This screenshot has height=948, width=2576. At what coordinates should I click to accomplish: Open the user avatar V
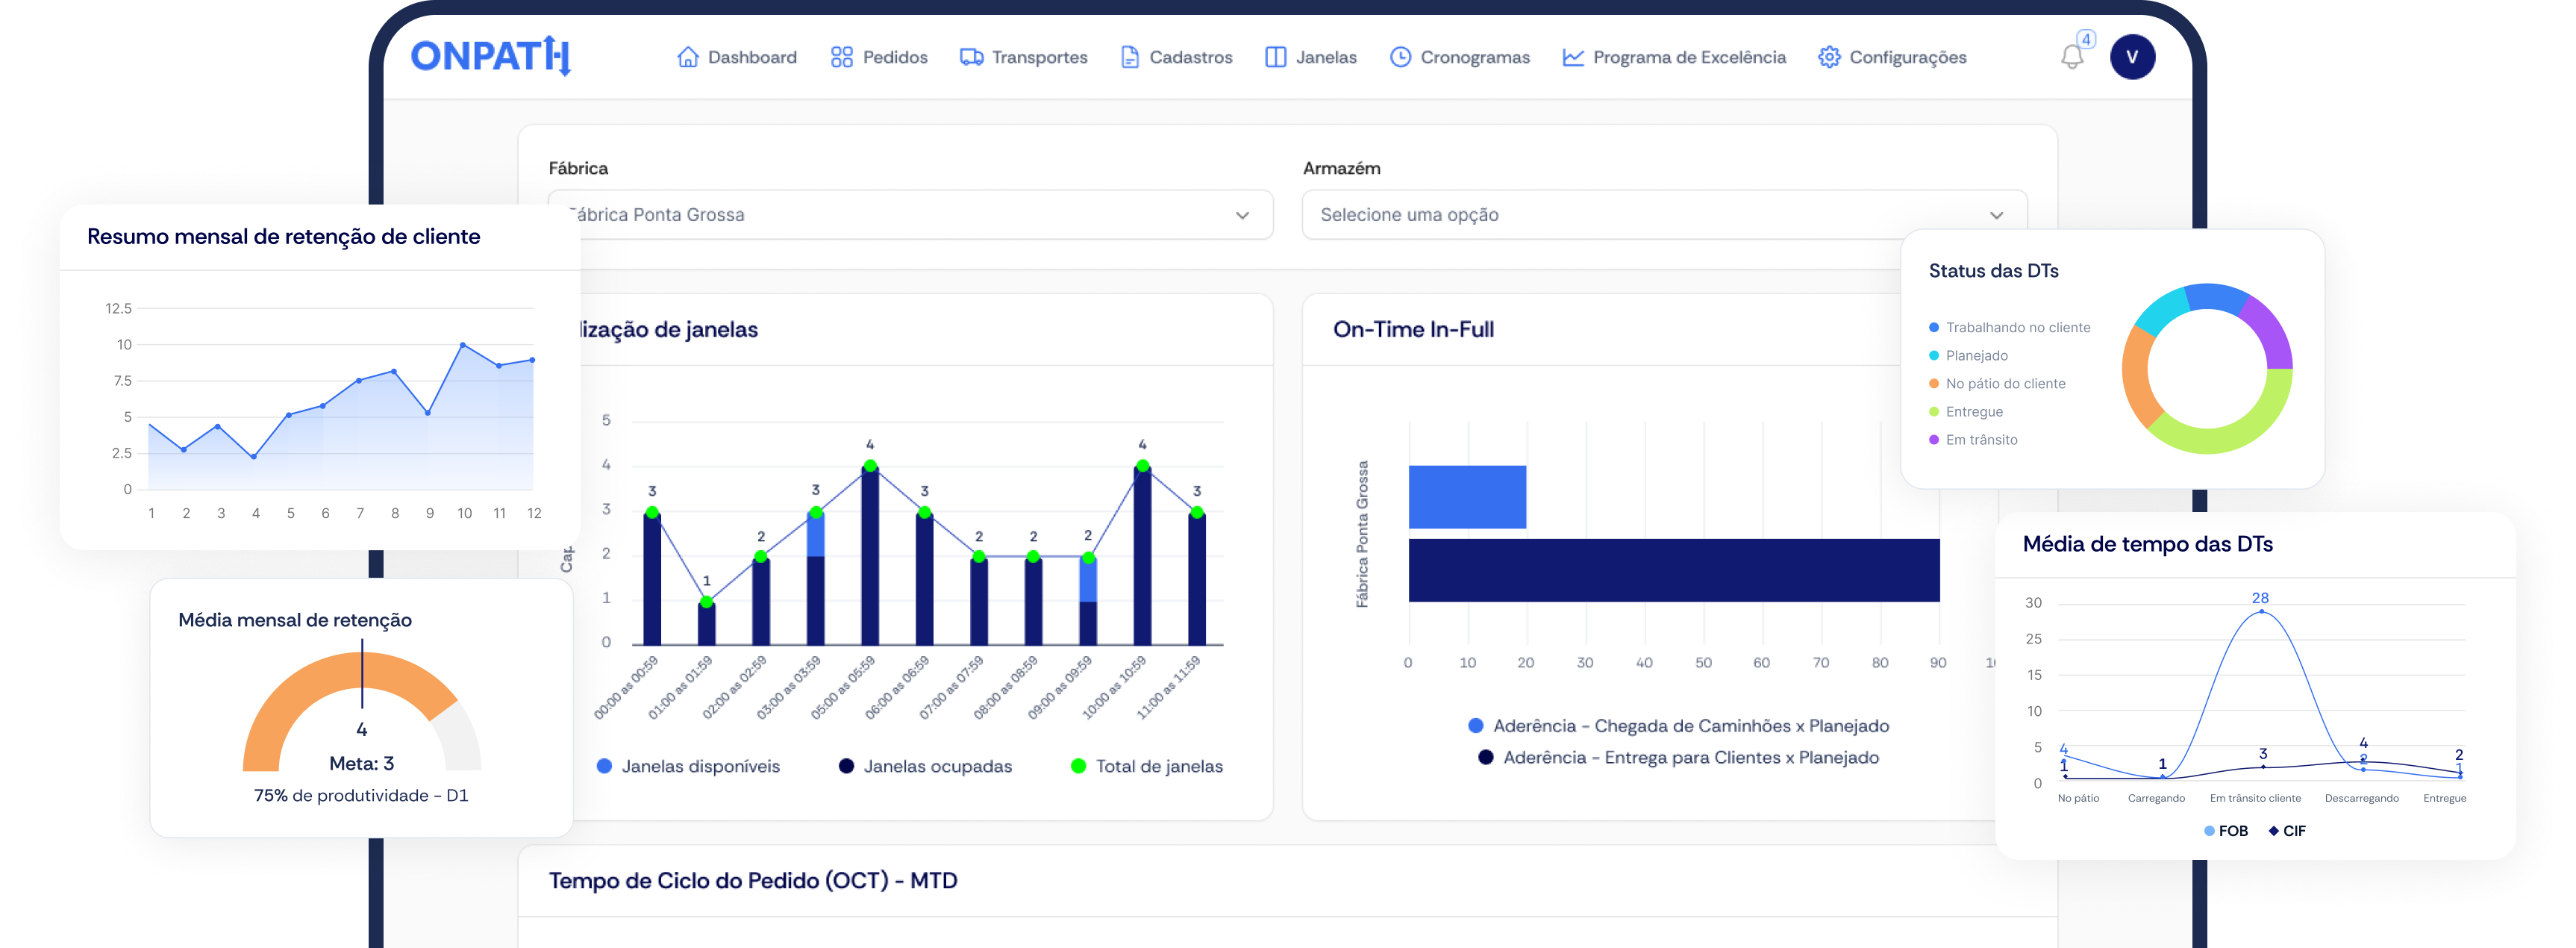pos(2132,57)
